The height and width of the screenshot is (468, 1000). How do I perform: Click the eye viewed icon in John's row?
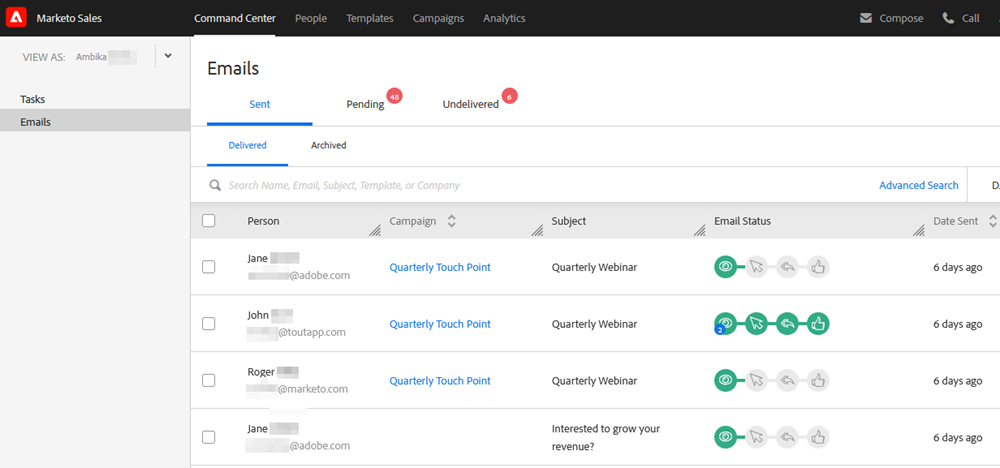(x=726, y=323)
